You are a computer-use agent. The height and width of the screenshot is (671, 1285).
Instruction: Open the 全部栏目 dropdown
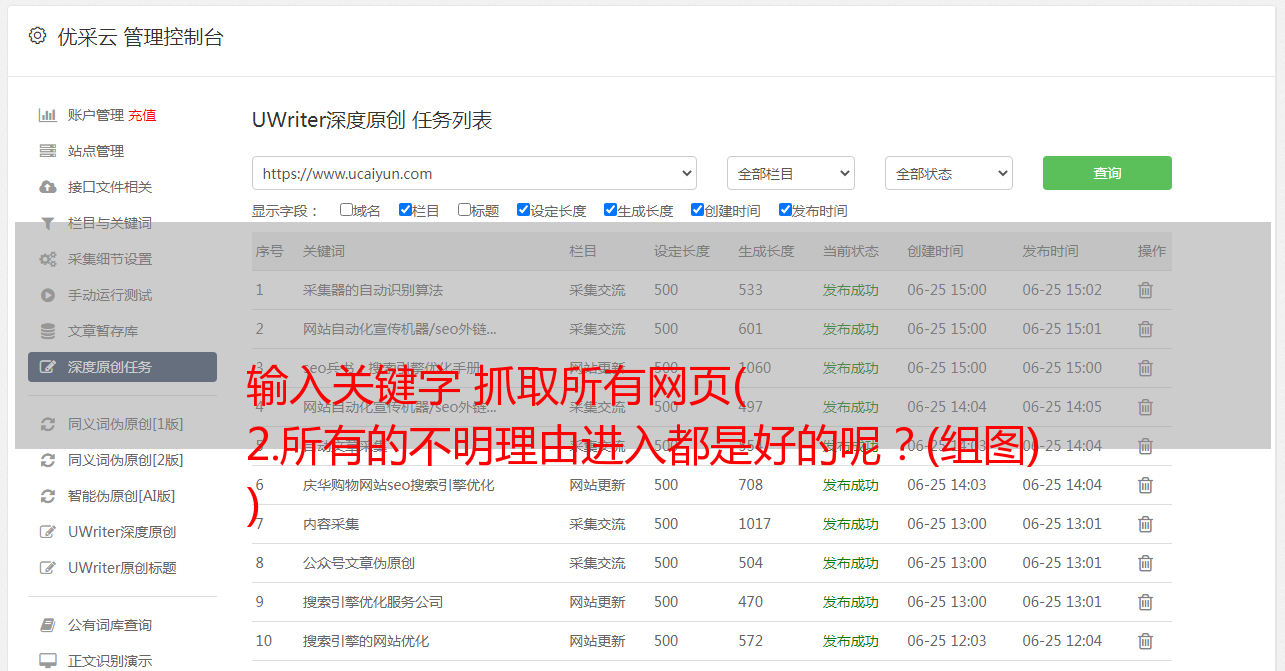point(791,173)
